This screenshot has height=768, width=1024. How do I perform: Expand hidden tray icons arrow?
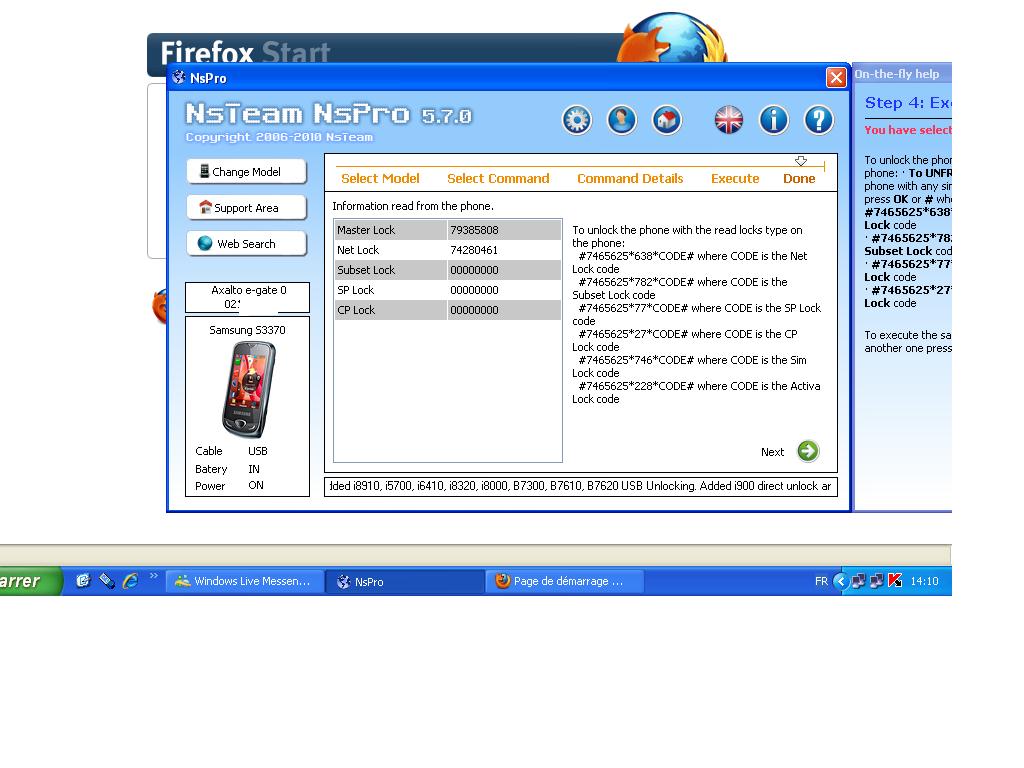click(x=841, y=581)
